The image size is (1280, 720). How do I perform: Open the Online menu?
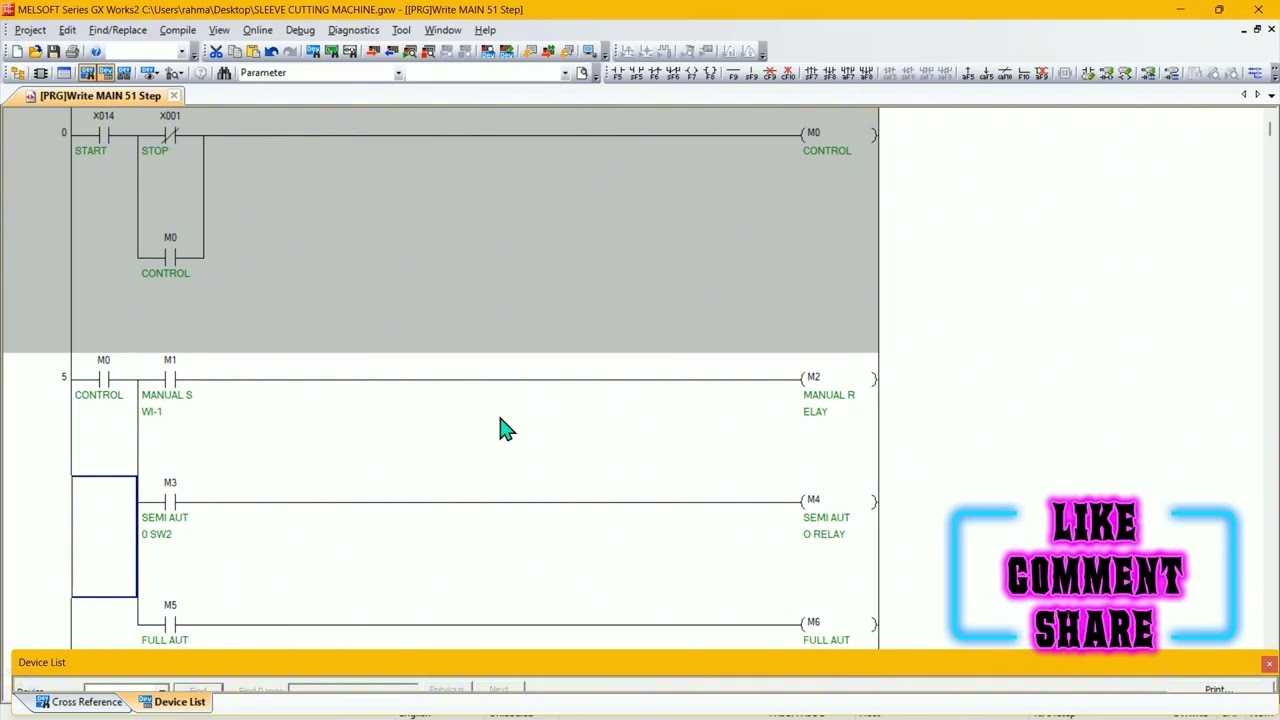tap(257, 30)
